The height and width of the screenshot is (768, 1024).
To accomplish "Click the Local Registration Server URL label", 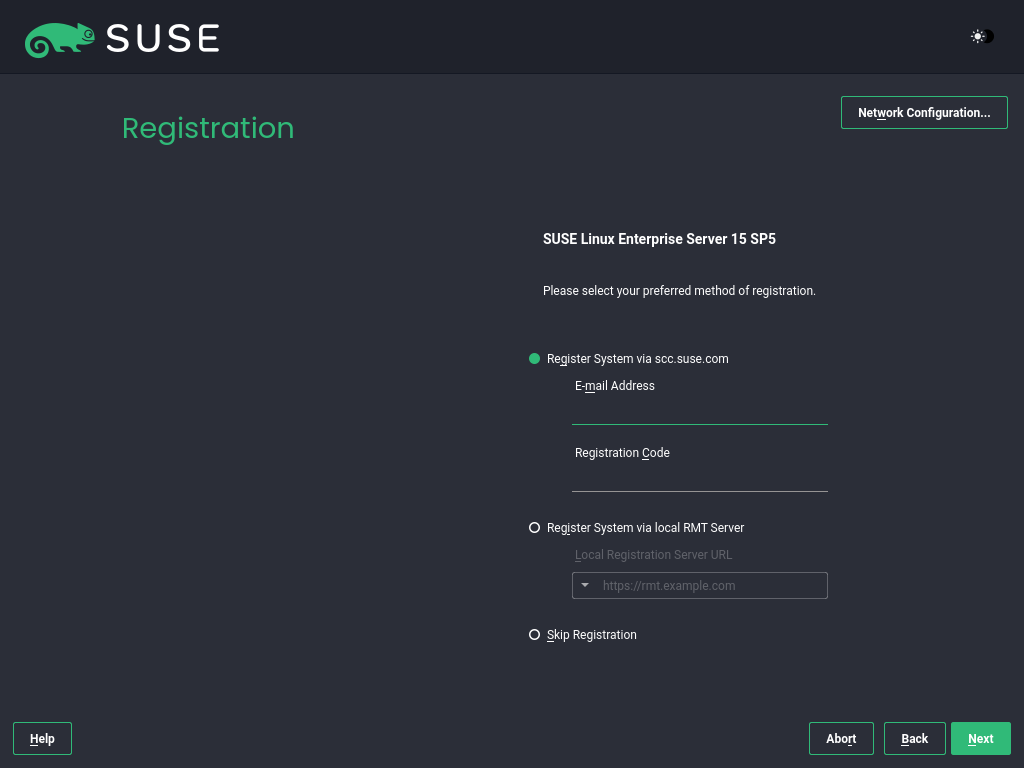I will pos(653,554).
